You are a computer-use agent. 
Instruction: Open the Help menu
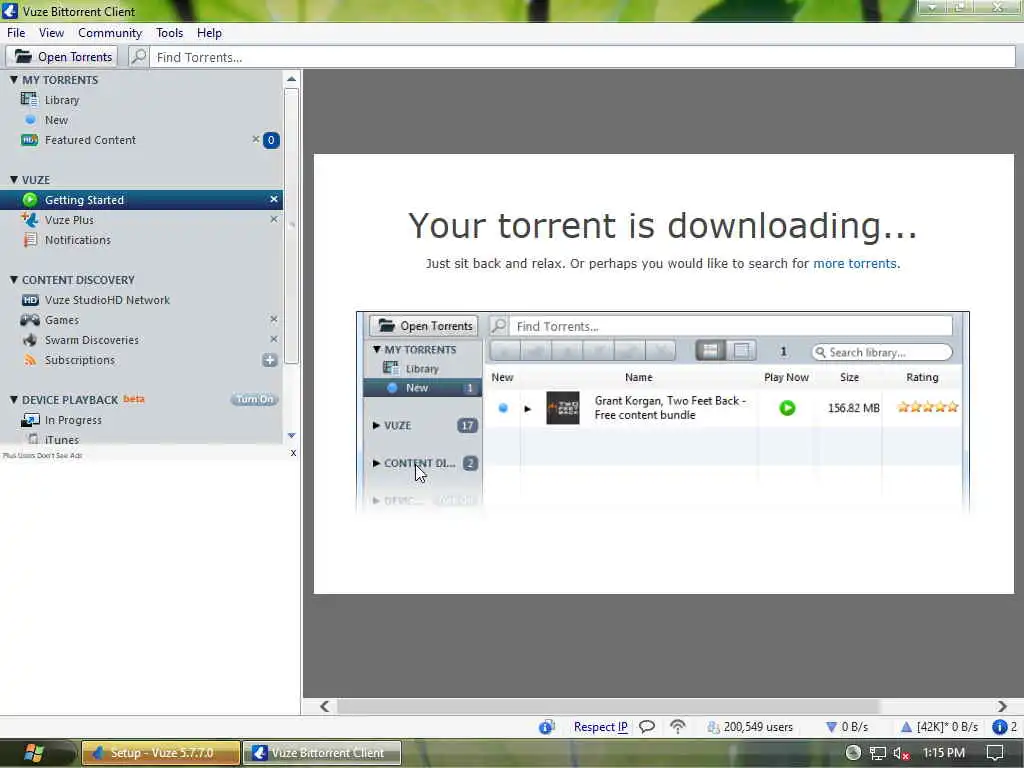pyautogui.click(x=209, y=33)
